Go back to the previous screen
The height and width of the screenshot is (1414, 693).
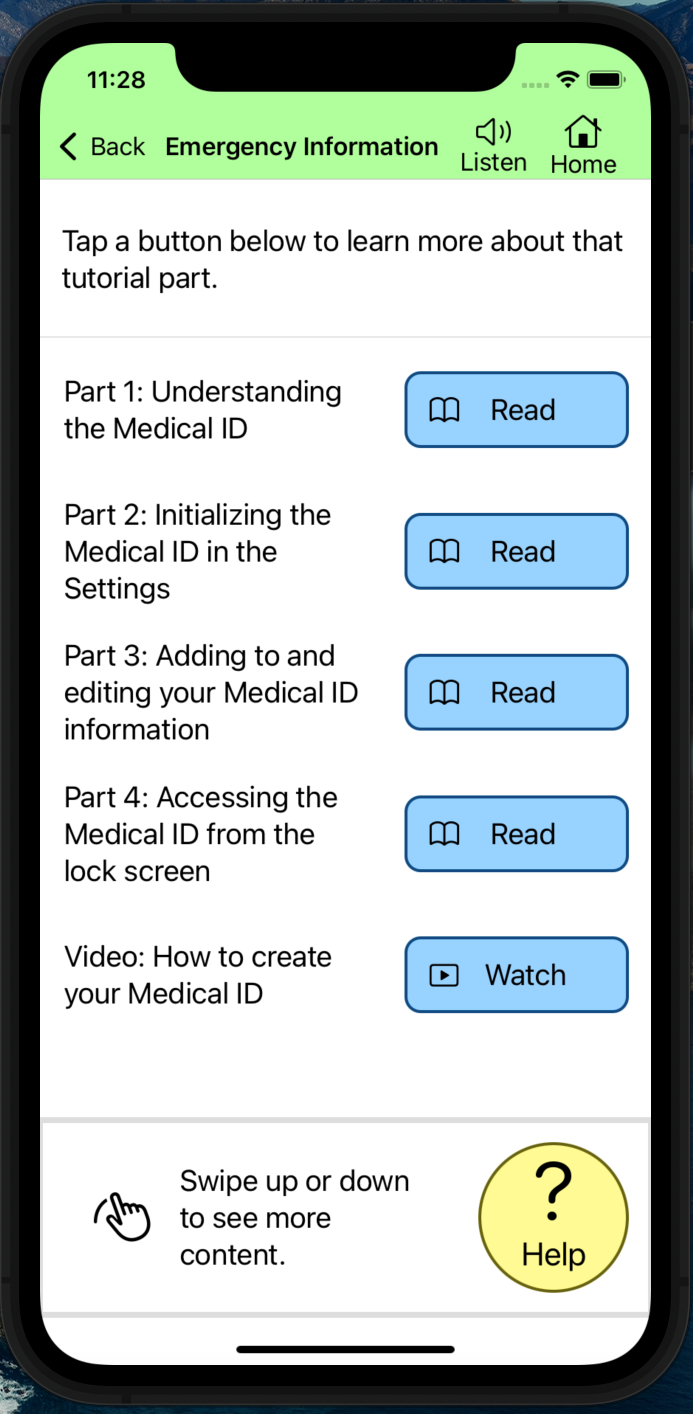(98, 145)
